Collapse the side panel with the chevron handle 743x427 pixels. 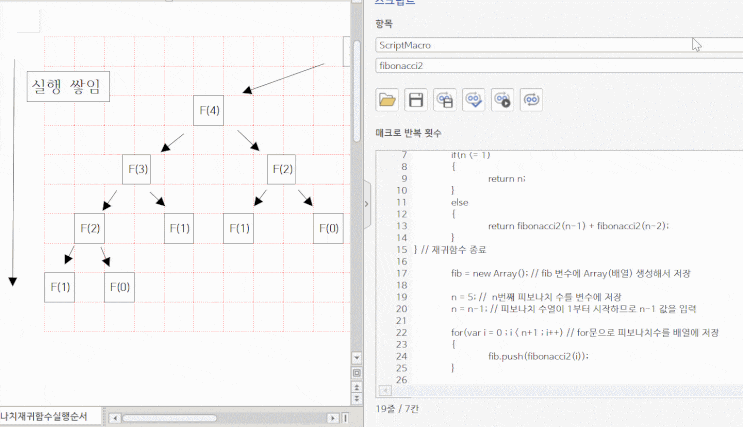tap(367, 204)
